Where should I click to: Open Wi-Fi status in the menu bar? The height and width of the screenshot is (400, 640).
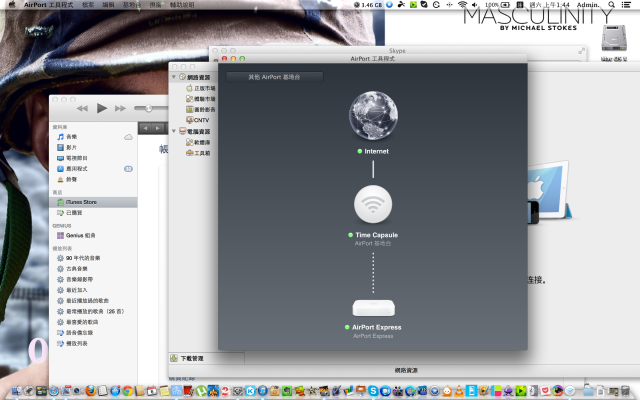(462, 5)
